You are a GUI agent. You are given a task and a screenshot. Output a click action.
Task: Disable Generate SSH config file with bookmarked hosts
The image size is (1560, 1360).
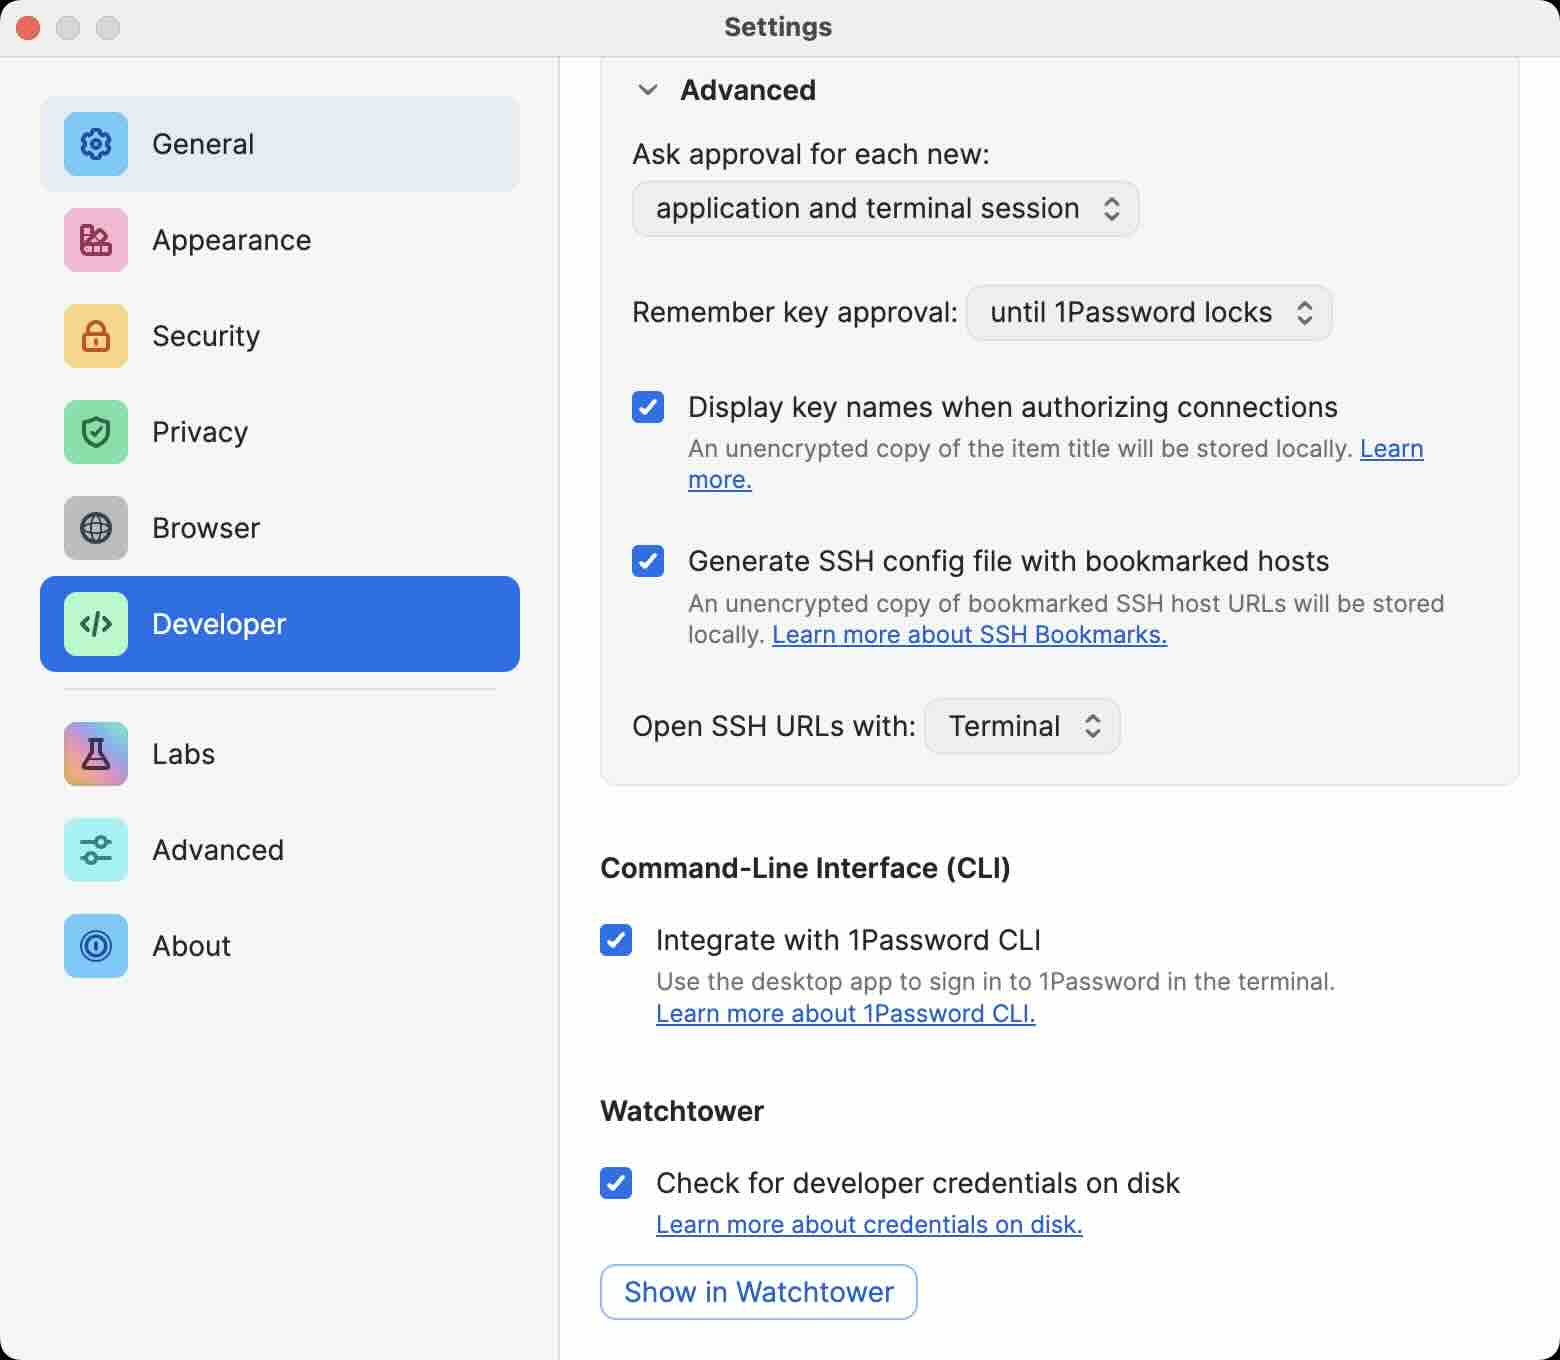pos(648,561)
